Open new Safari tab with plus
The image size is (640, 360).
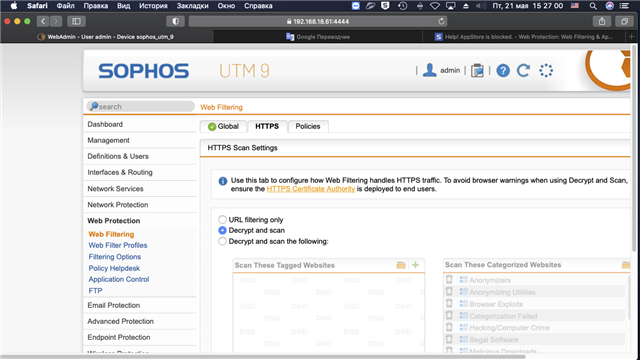coord(631,37)
